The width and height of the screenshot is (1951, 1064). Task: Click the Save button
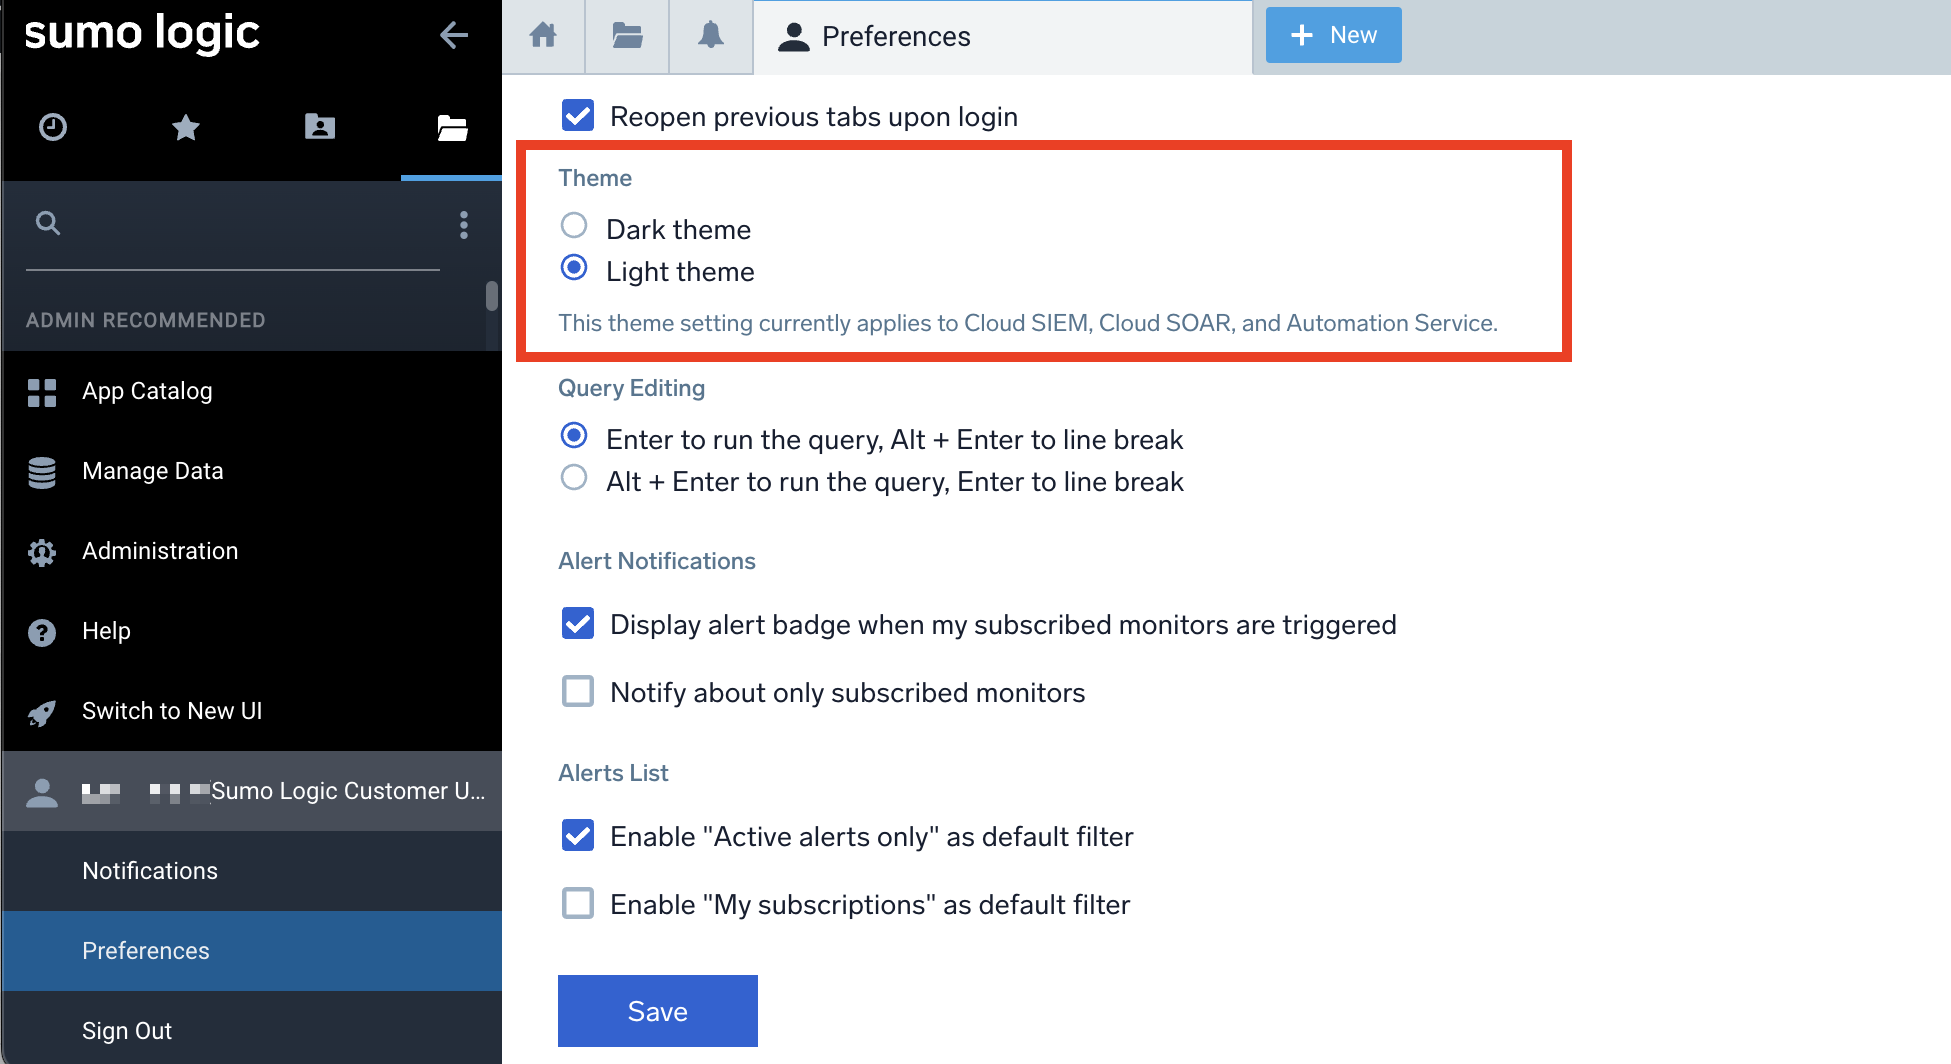click(x=657, y=1010)
